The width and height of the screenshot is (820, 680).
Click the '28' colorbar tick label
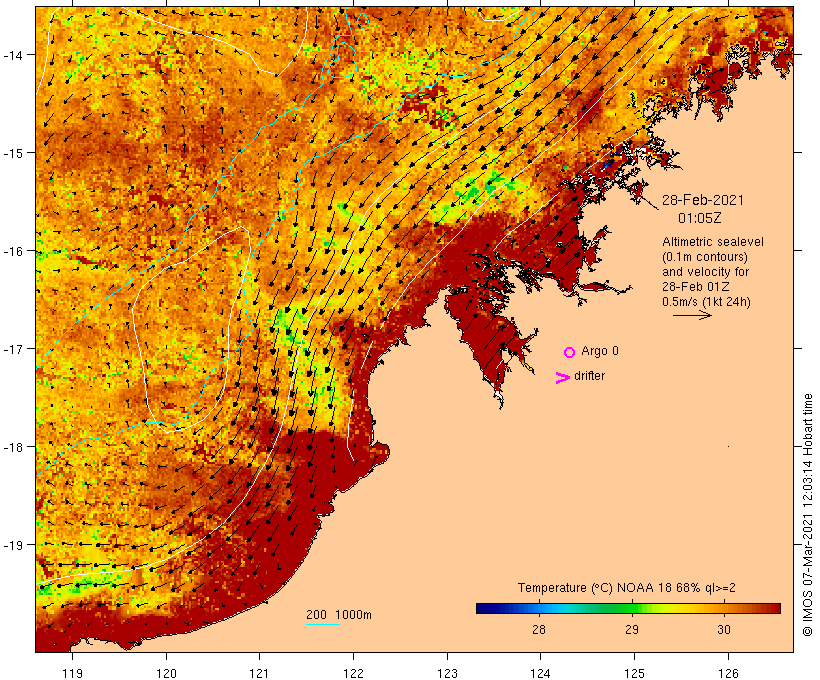(x=539, y=629)
